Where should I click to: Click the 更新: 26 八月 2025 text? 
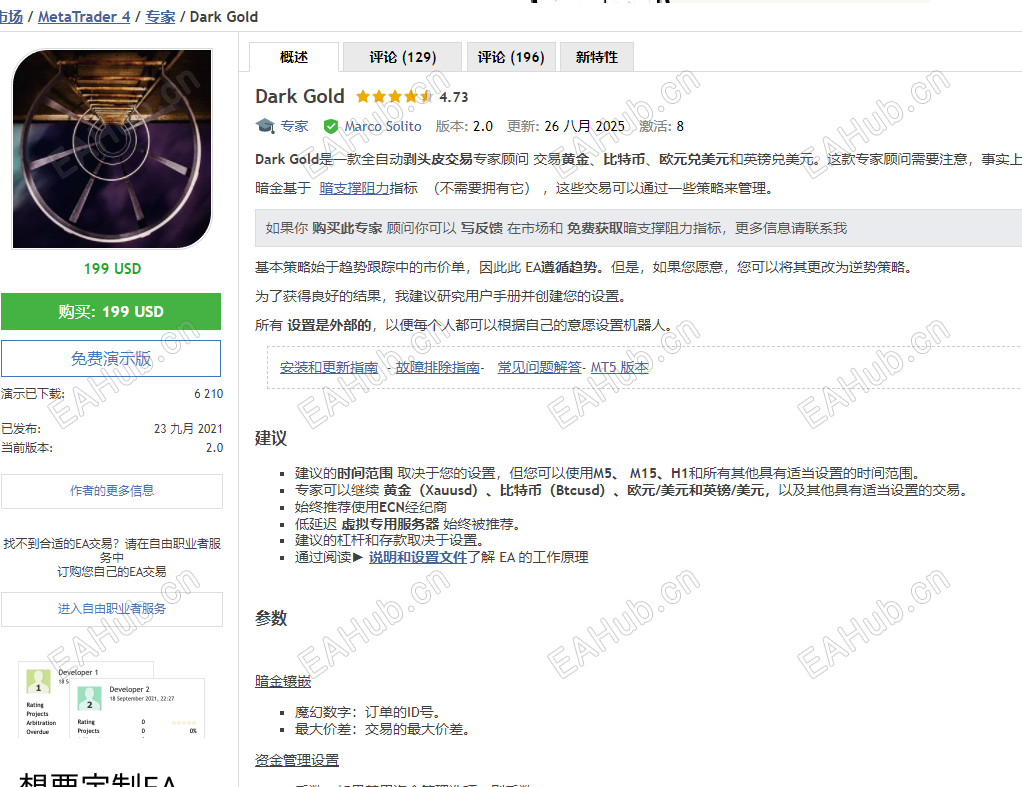[566, 126]
